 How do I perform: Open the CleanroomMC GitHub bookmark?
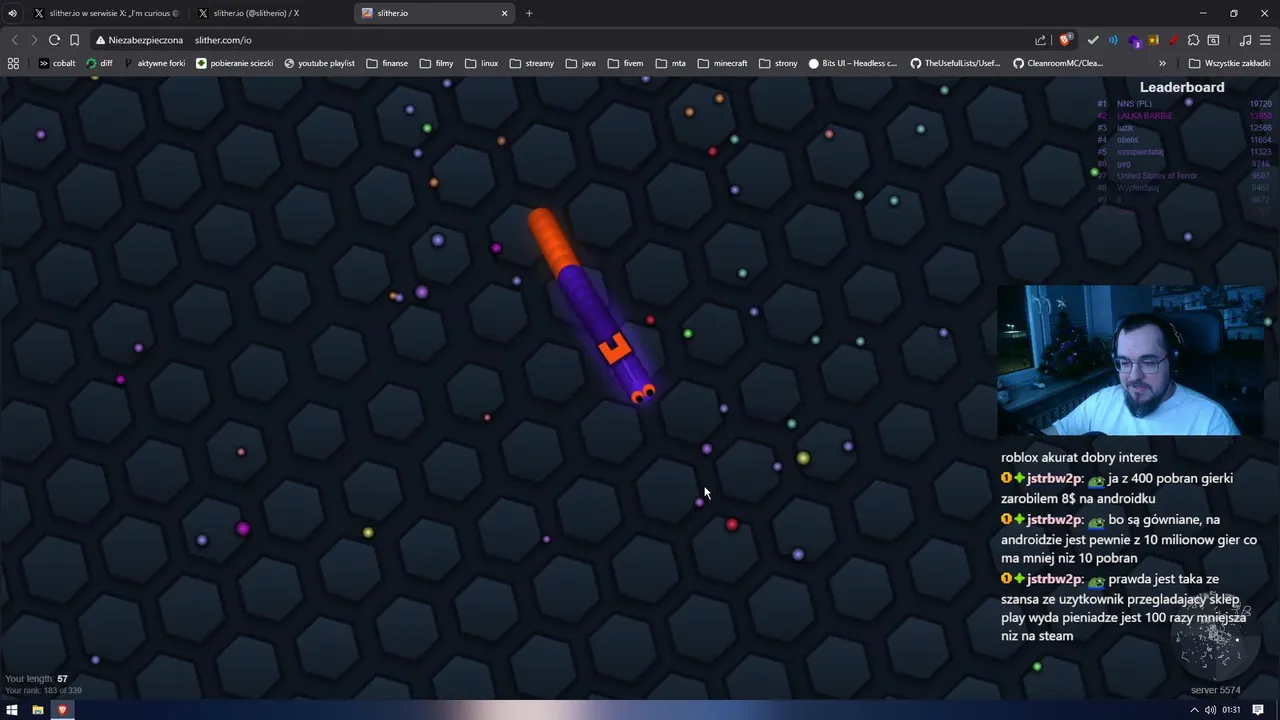1058,63
